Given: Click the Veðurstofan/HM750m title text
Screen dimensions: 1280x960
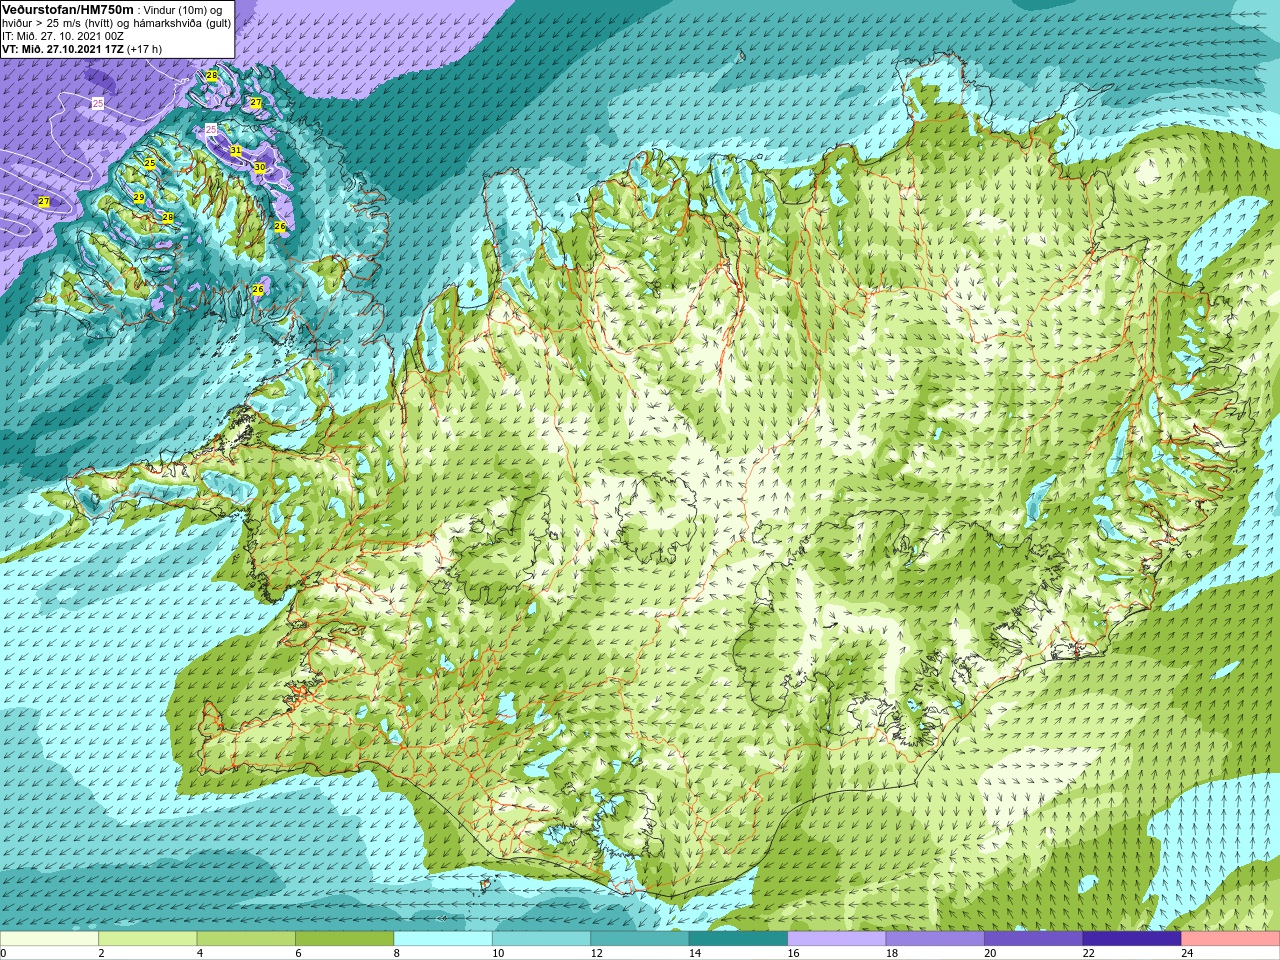Looking at the screenshot, I should [x=68, y=9].
